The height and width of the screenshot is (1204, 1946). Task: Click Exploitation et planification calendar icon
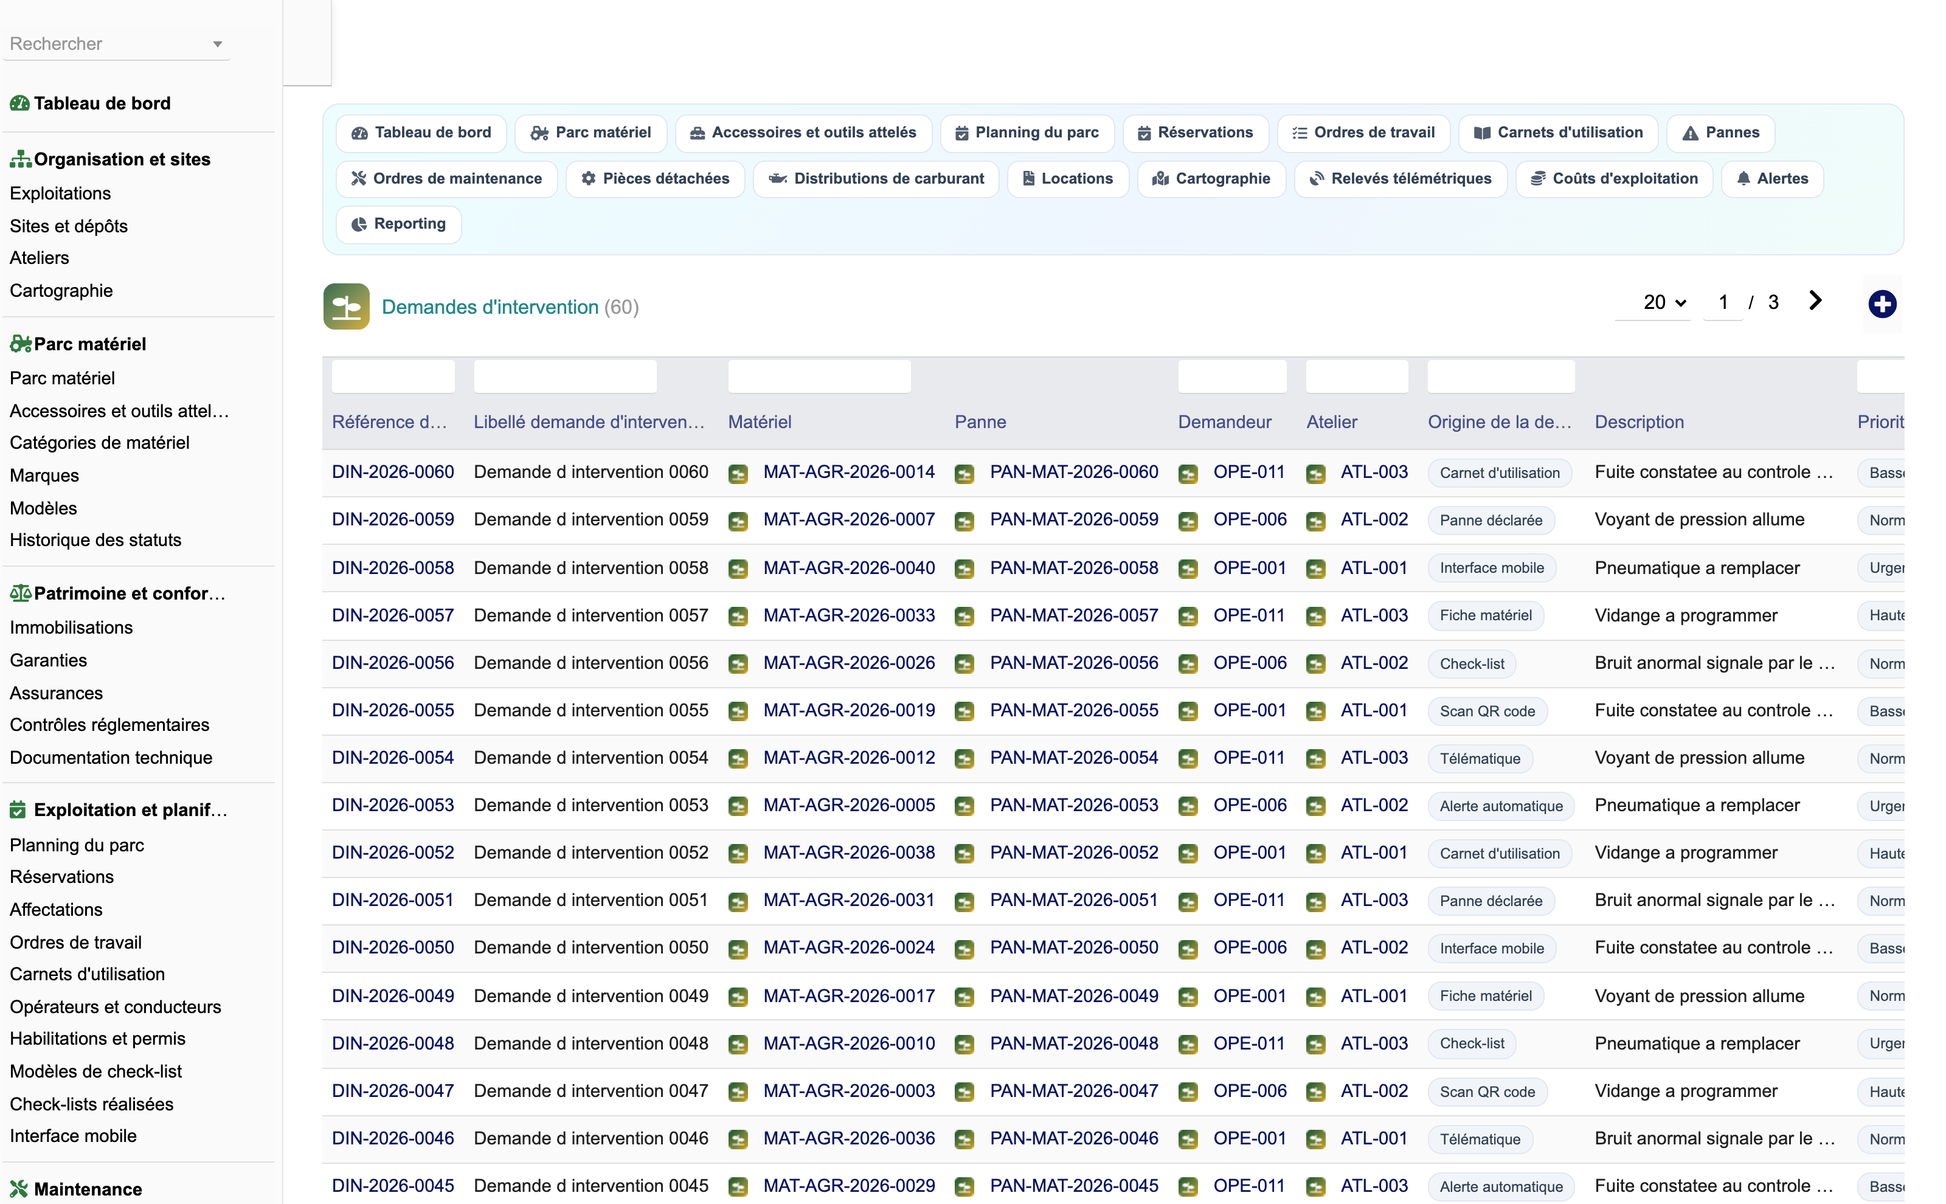(x=18, y=810)
